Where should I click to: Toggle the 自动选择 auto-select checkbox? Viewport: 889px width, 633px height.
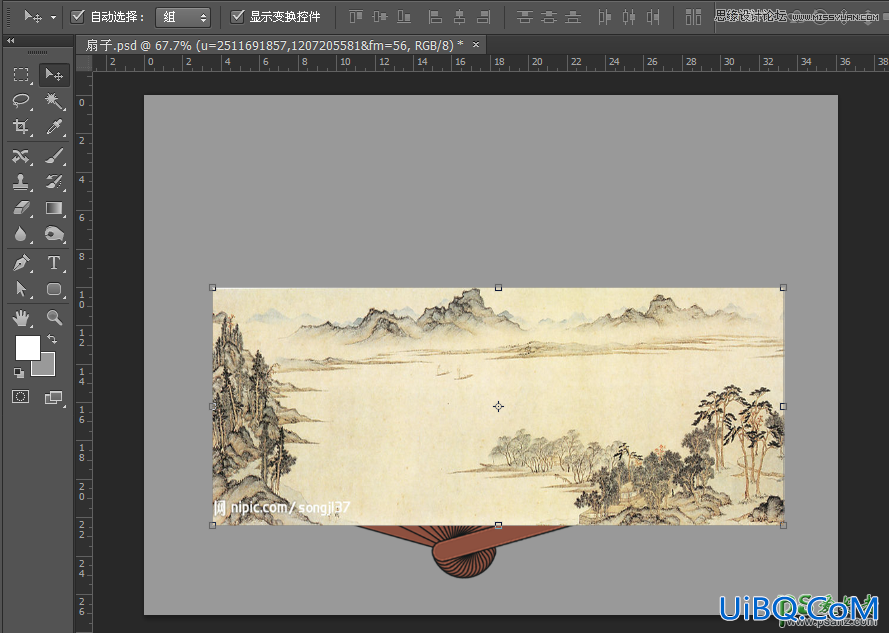pos(78,16)
